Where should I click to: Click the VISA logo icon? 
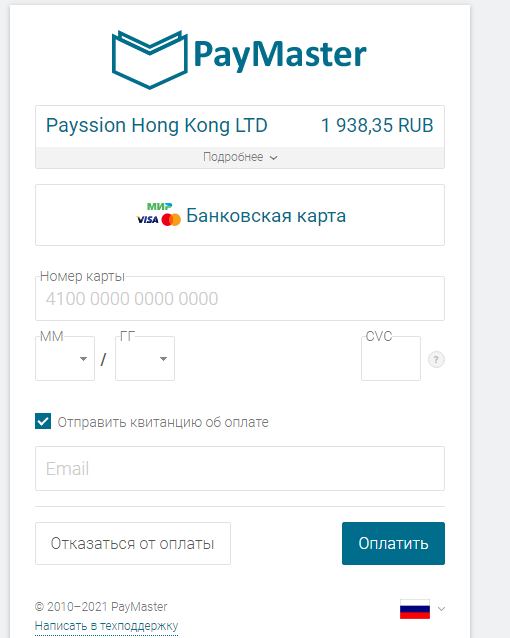tap(148, 220)
